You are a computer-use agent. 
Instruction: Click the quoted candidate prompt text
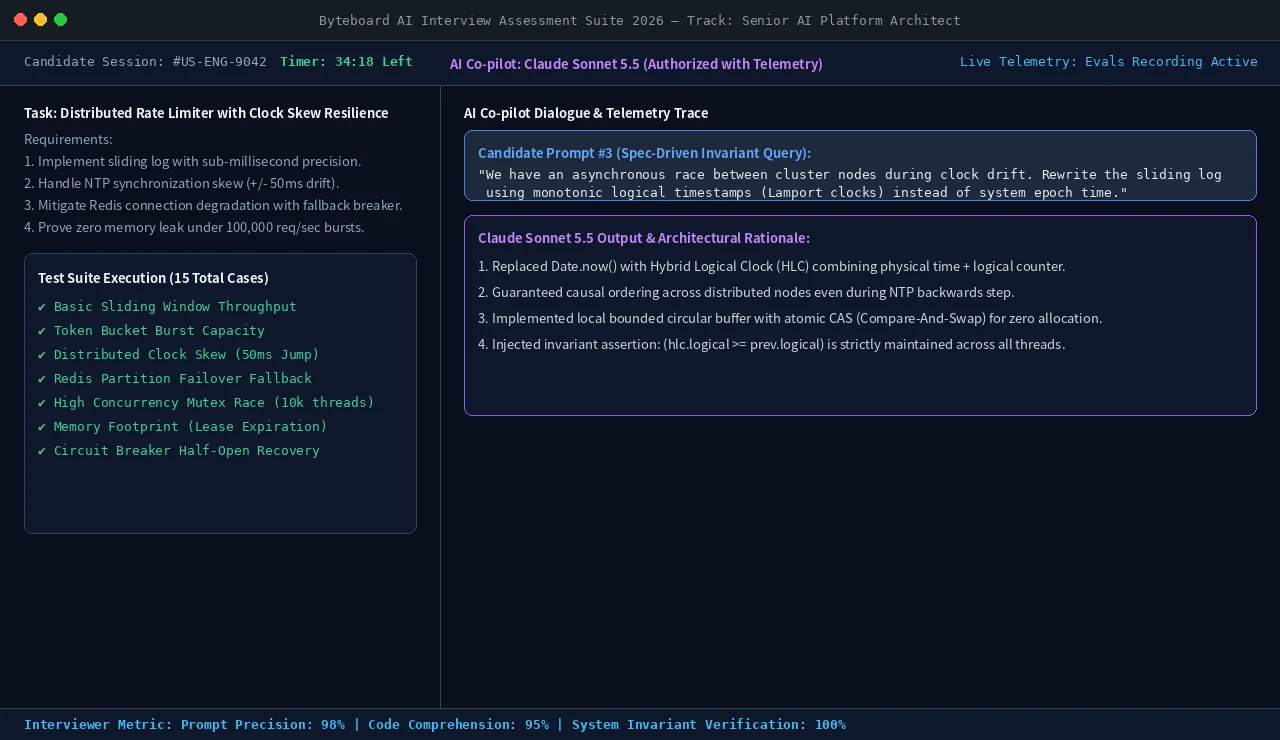(850, 183)
